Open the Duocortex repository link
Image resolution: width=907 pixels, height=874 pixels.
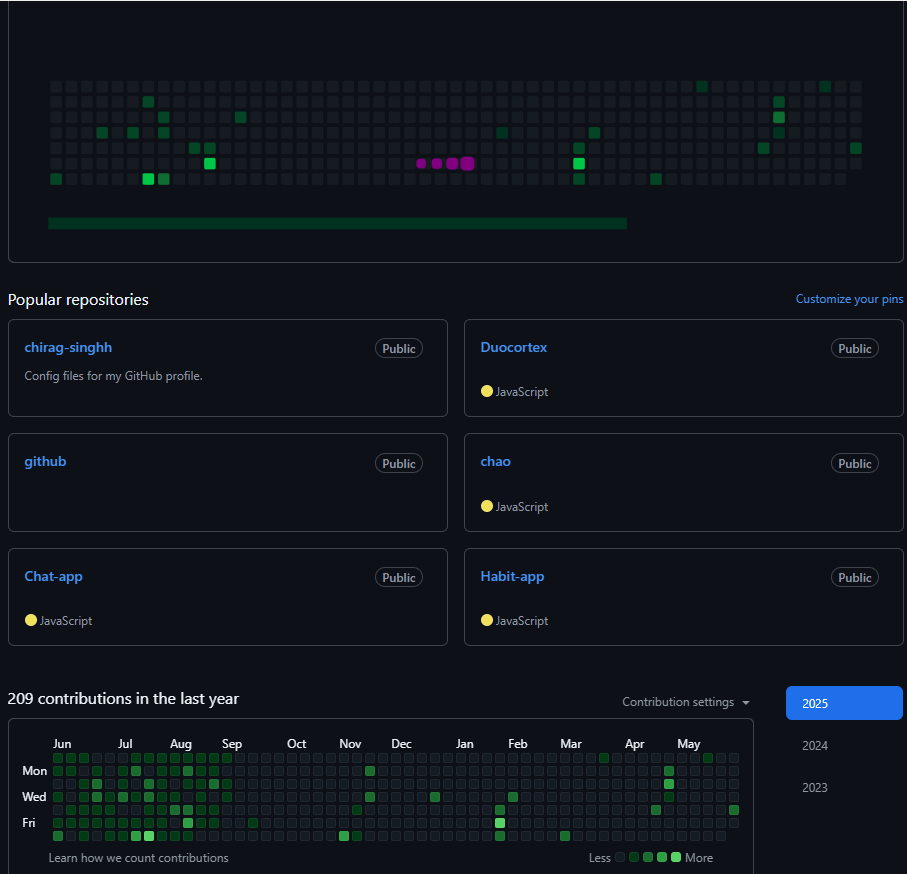coord(514,348)
